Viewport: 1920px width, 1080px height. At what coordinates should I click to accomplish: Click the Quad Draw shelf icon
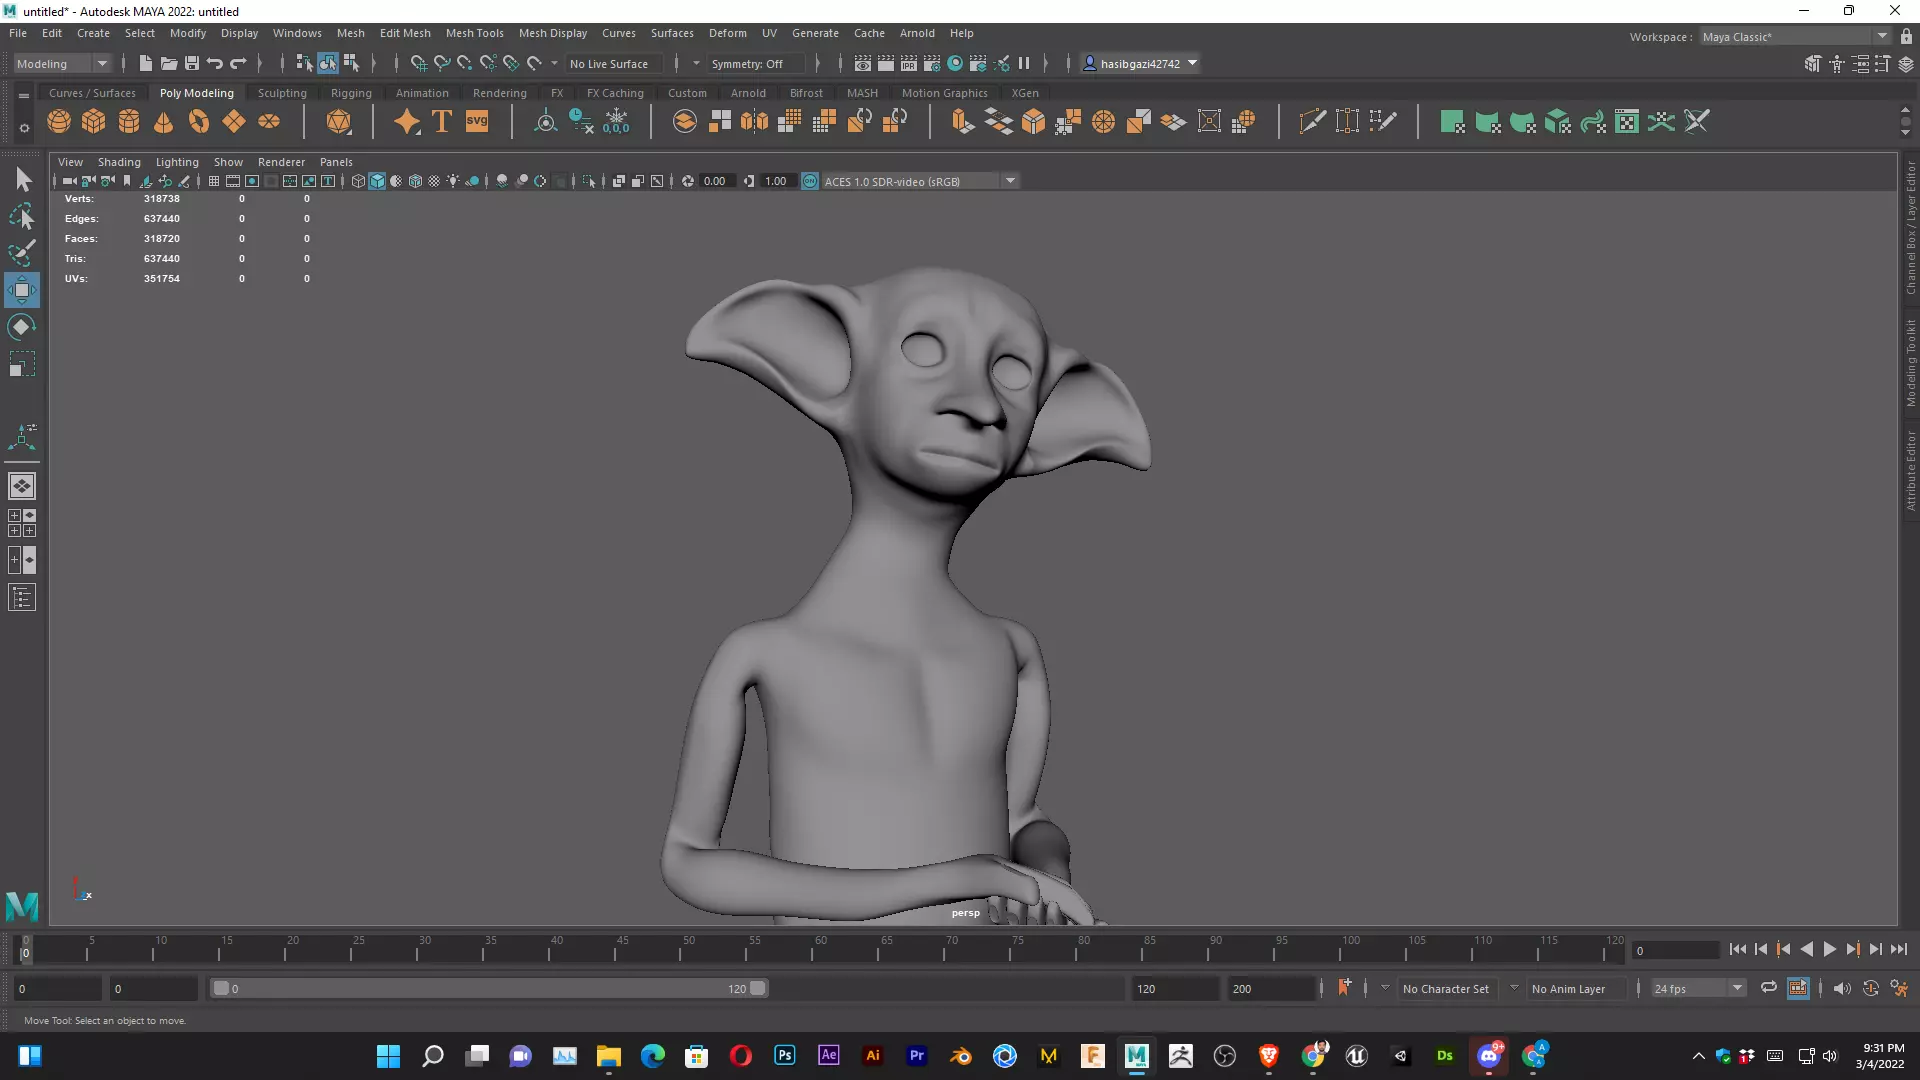click(x=1383, y=122)
